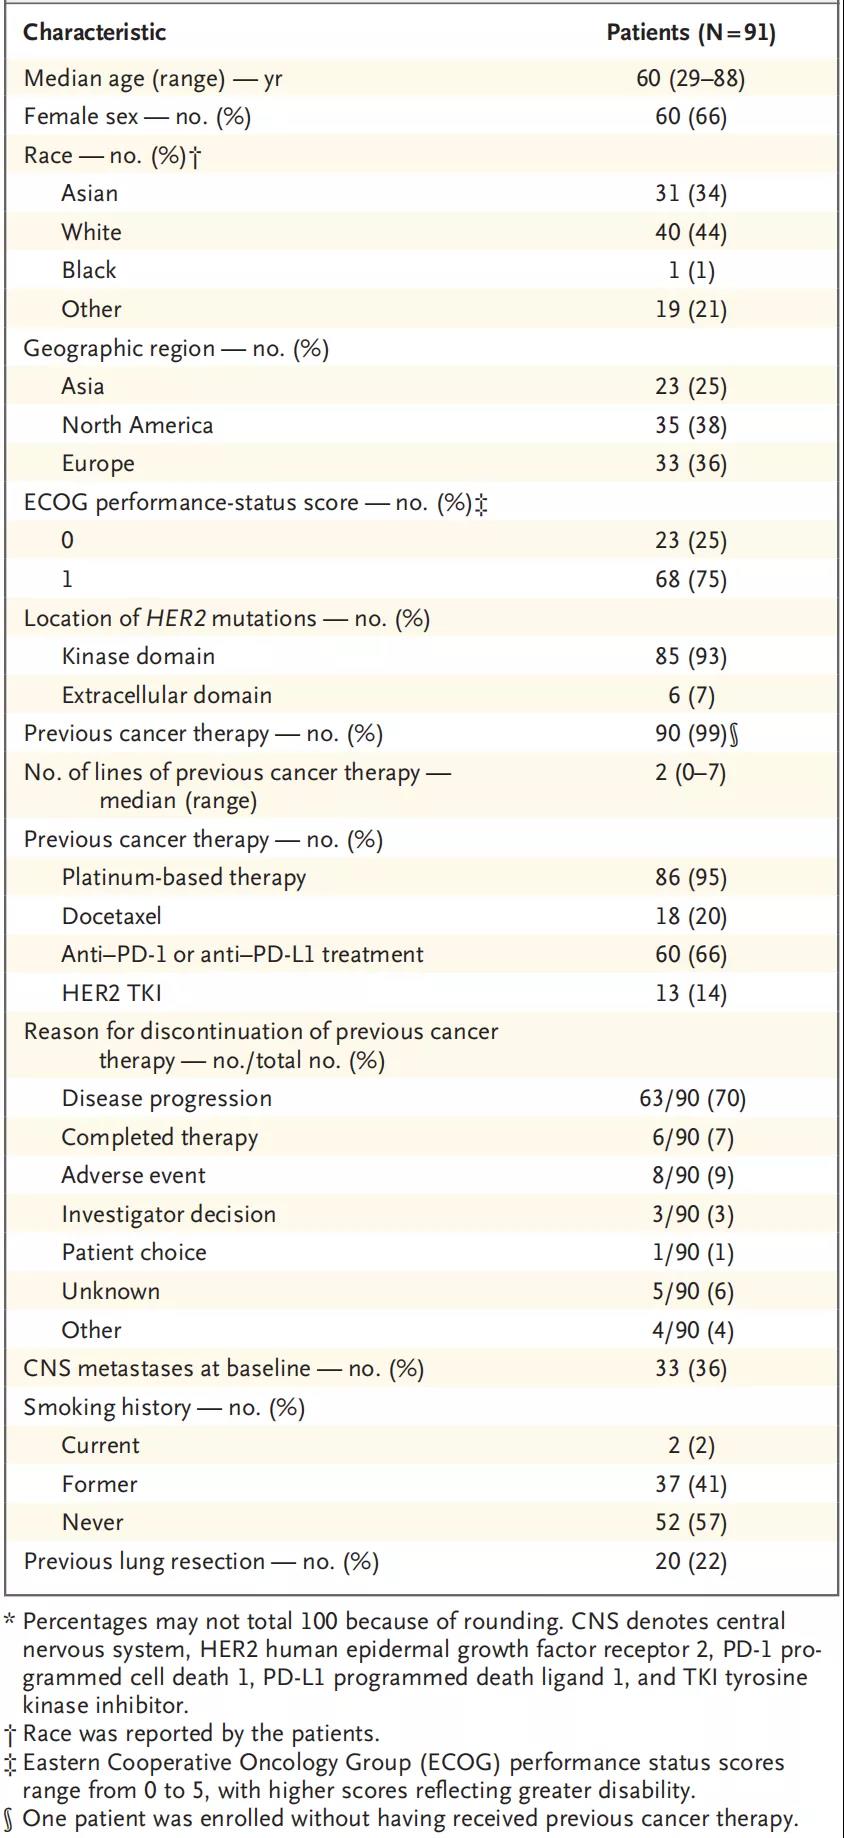Select the 'Never' smoking history row
This screenshot has height=1838, width=844.
(93, 1522)
